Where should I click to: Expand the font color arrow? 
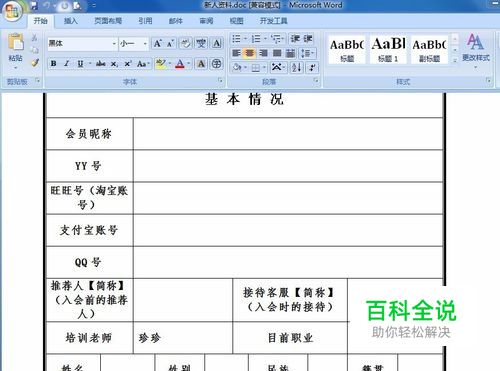tap(189, 64)
